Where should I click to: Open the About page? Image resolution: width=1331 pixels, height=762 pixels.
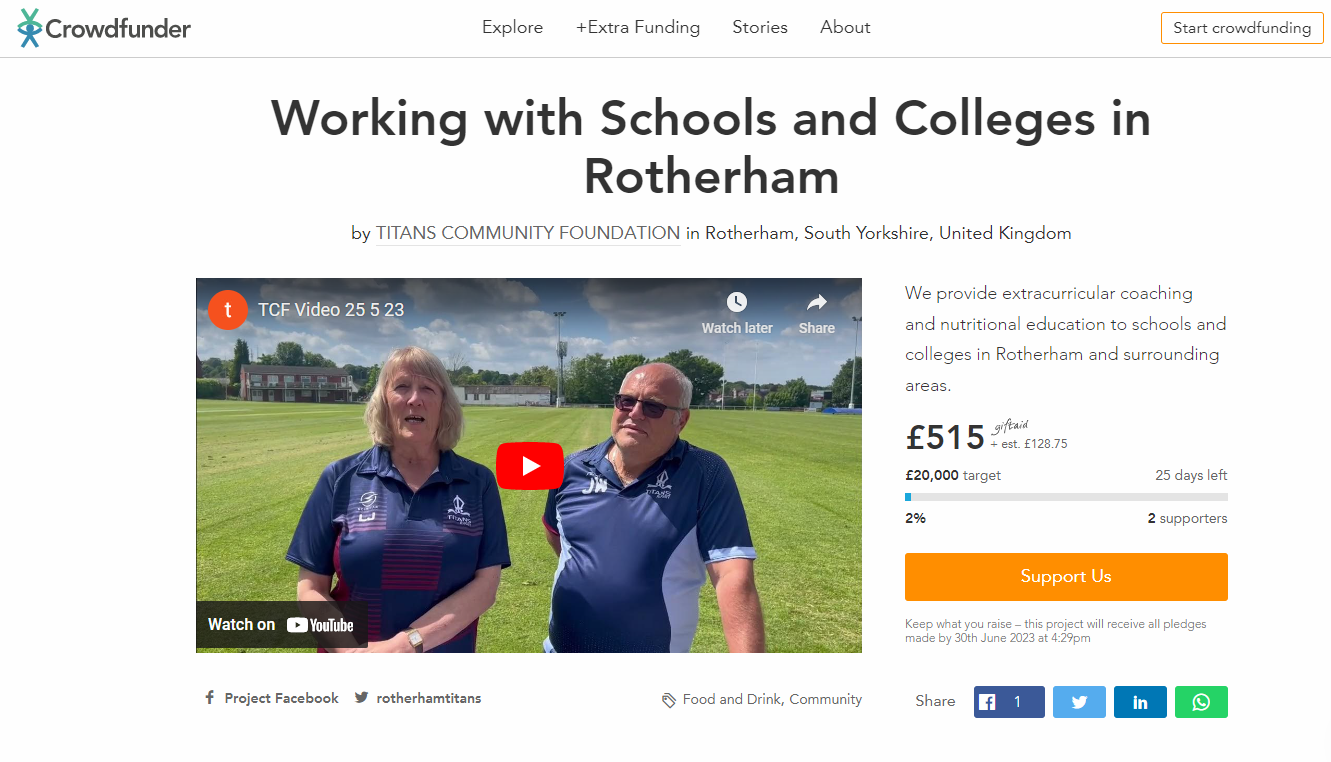tap(845, 27)
